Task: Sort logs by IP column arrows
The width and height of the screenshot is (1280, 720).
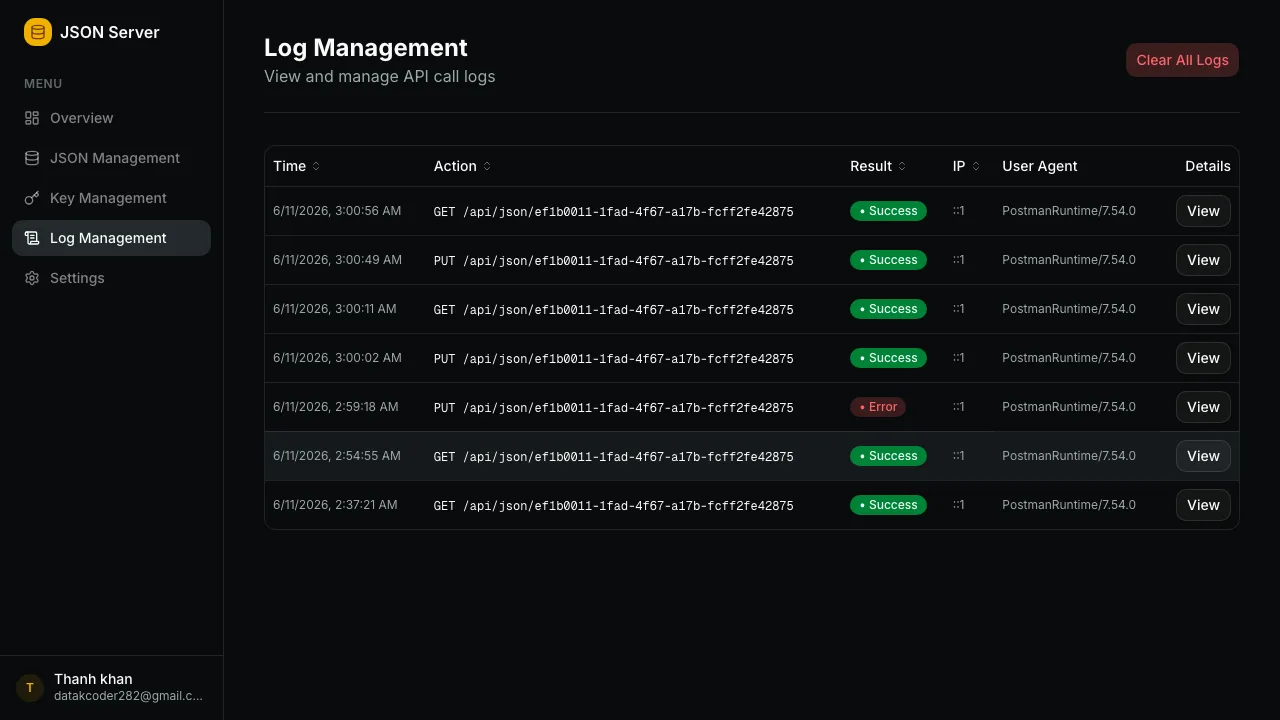Action: (976, 166)
